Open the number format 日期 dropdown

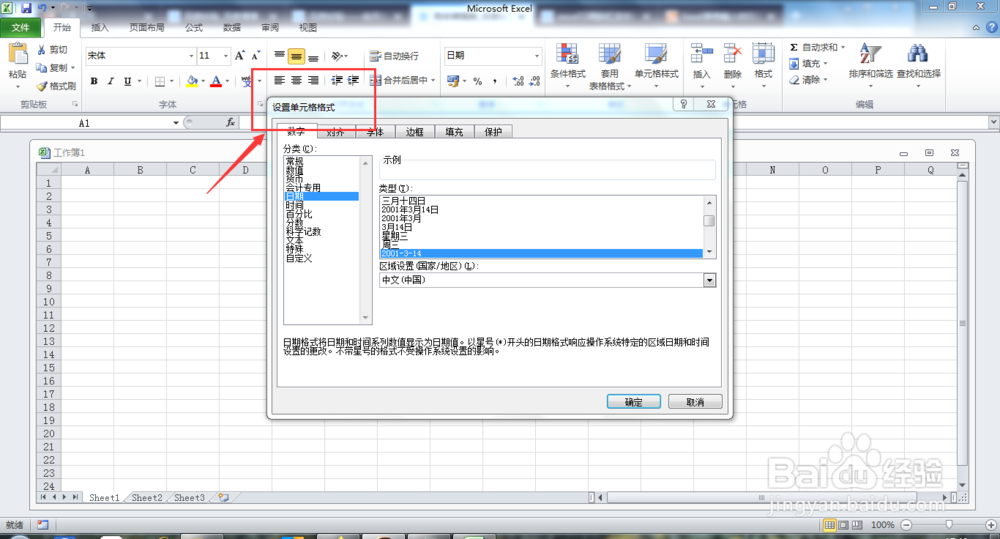pos(536,56)
